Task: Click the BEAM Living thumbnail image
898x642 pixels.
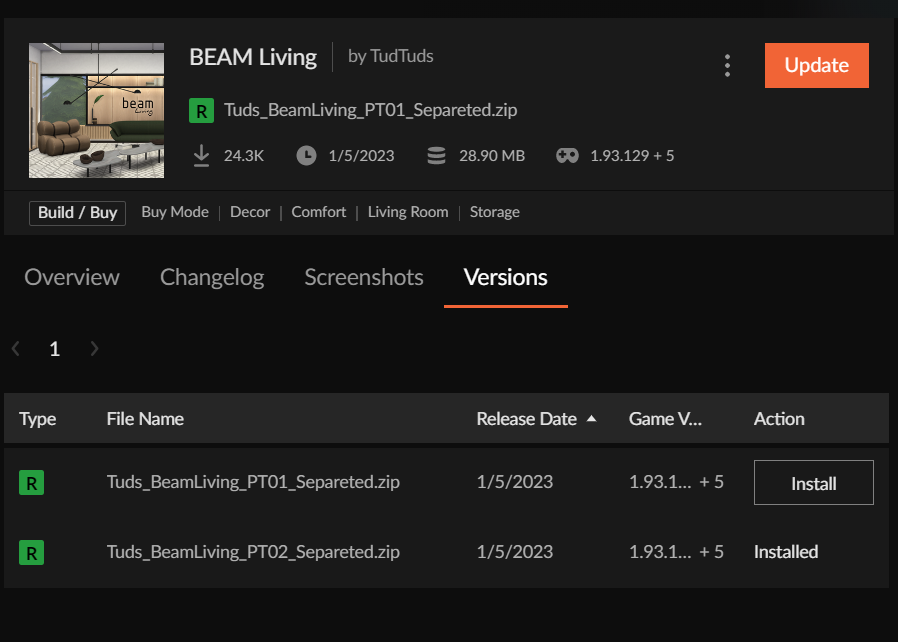Action: pos(96,110)
